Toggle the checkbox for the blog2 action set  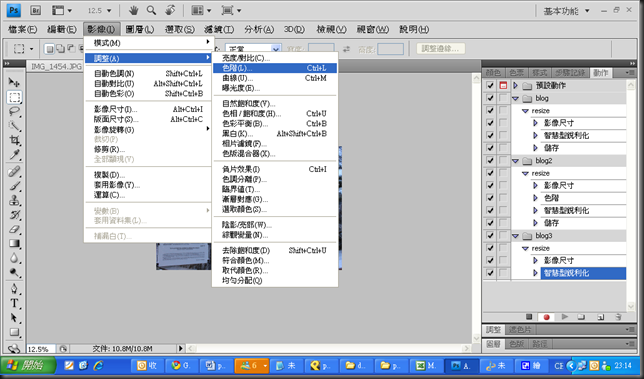[x=490, y=161]
